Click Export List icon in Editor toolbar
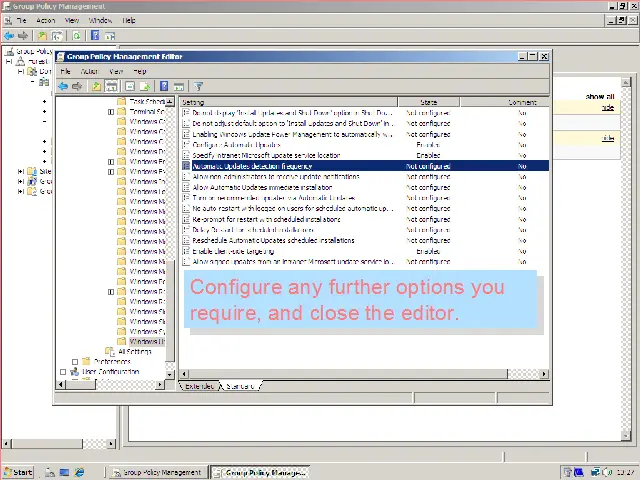The image size is (640, 480). tap(145, 86)
